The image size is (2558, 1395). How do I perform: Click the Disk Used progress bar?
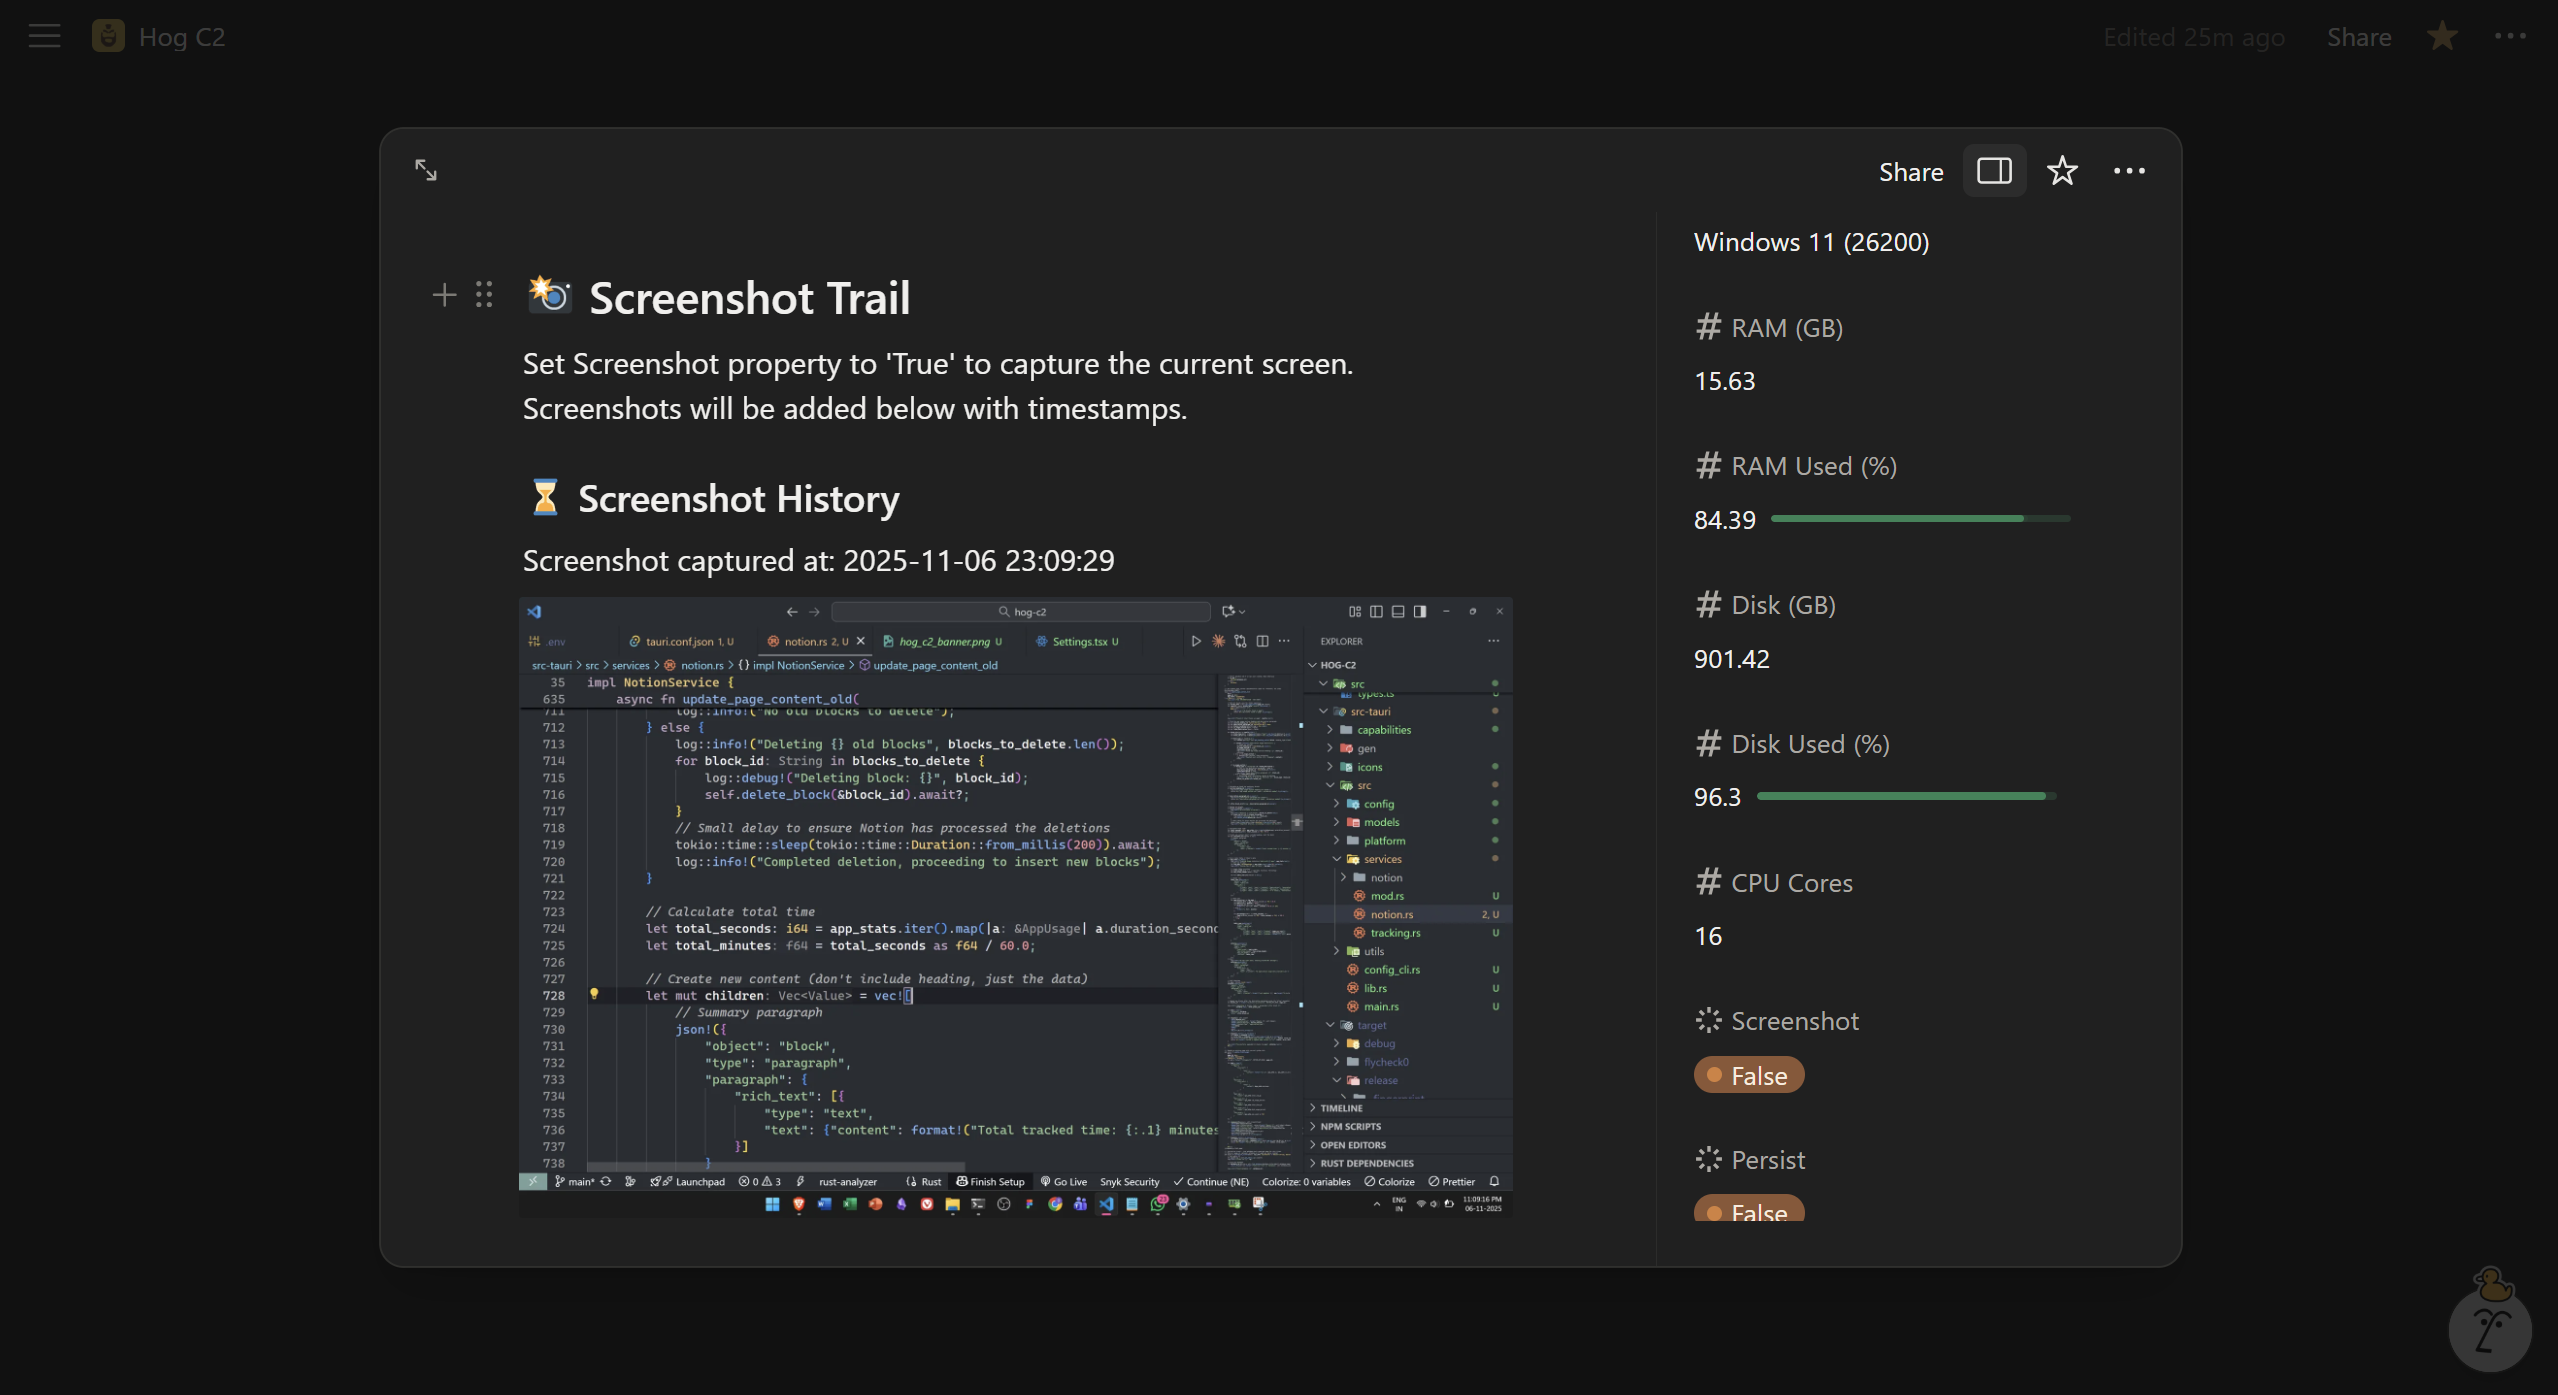pos(1906,797)
